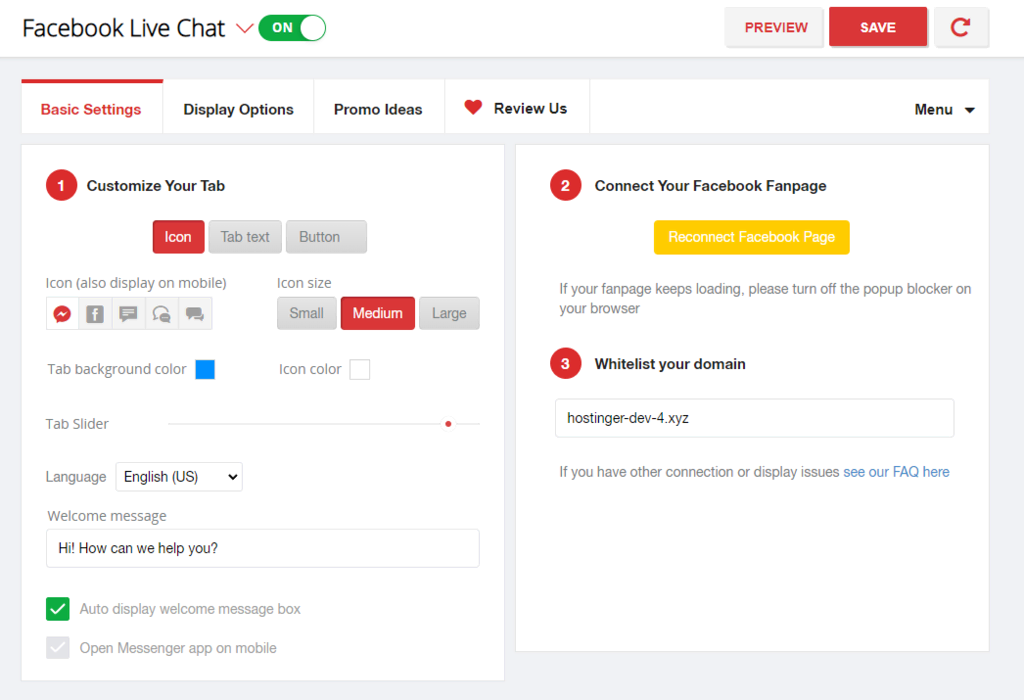Open the 'see our FAQ here' link
Viewport: 1024px width, 700px height.
coord(896,472)
